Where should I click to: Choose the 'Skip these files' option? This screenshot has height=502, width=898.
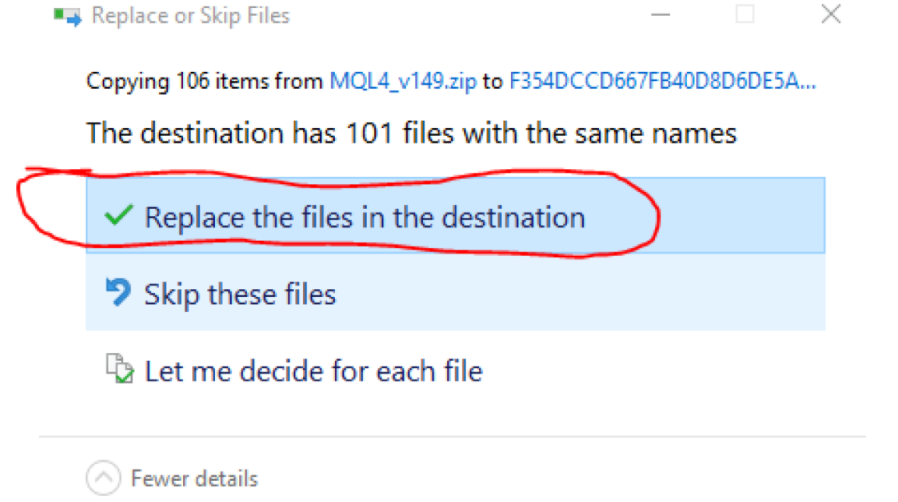pyautogui.click(x=455, y=292)
